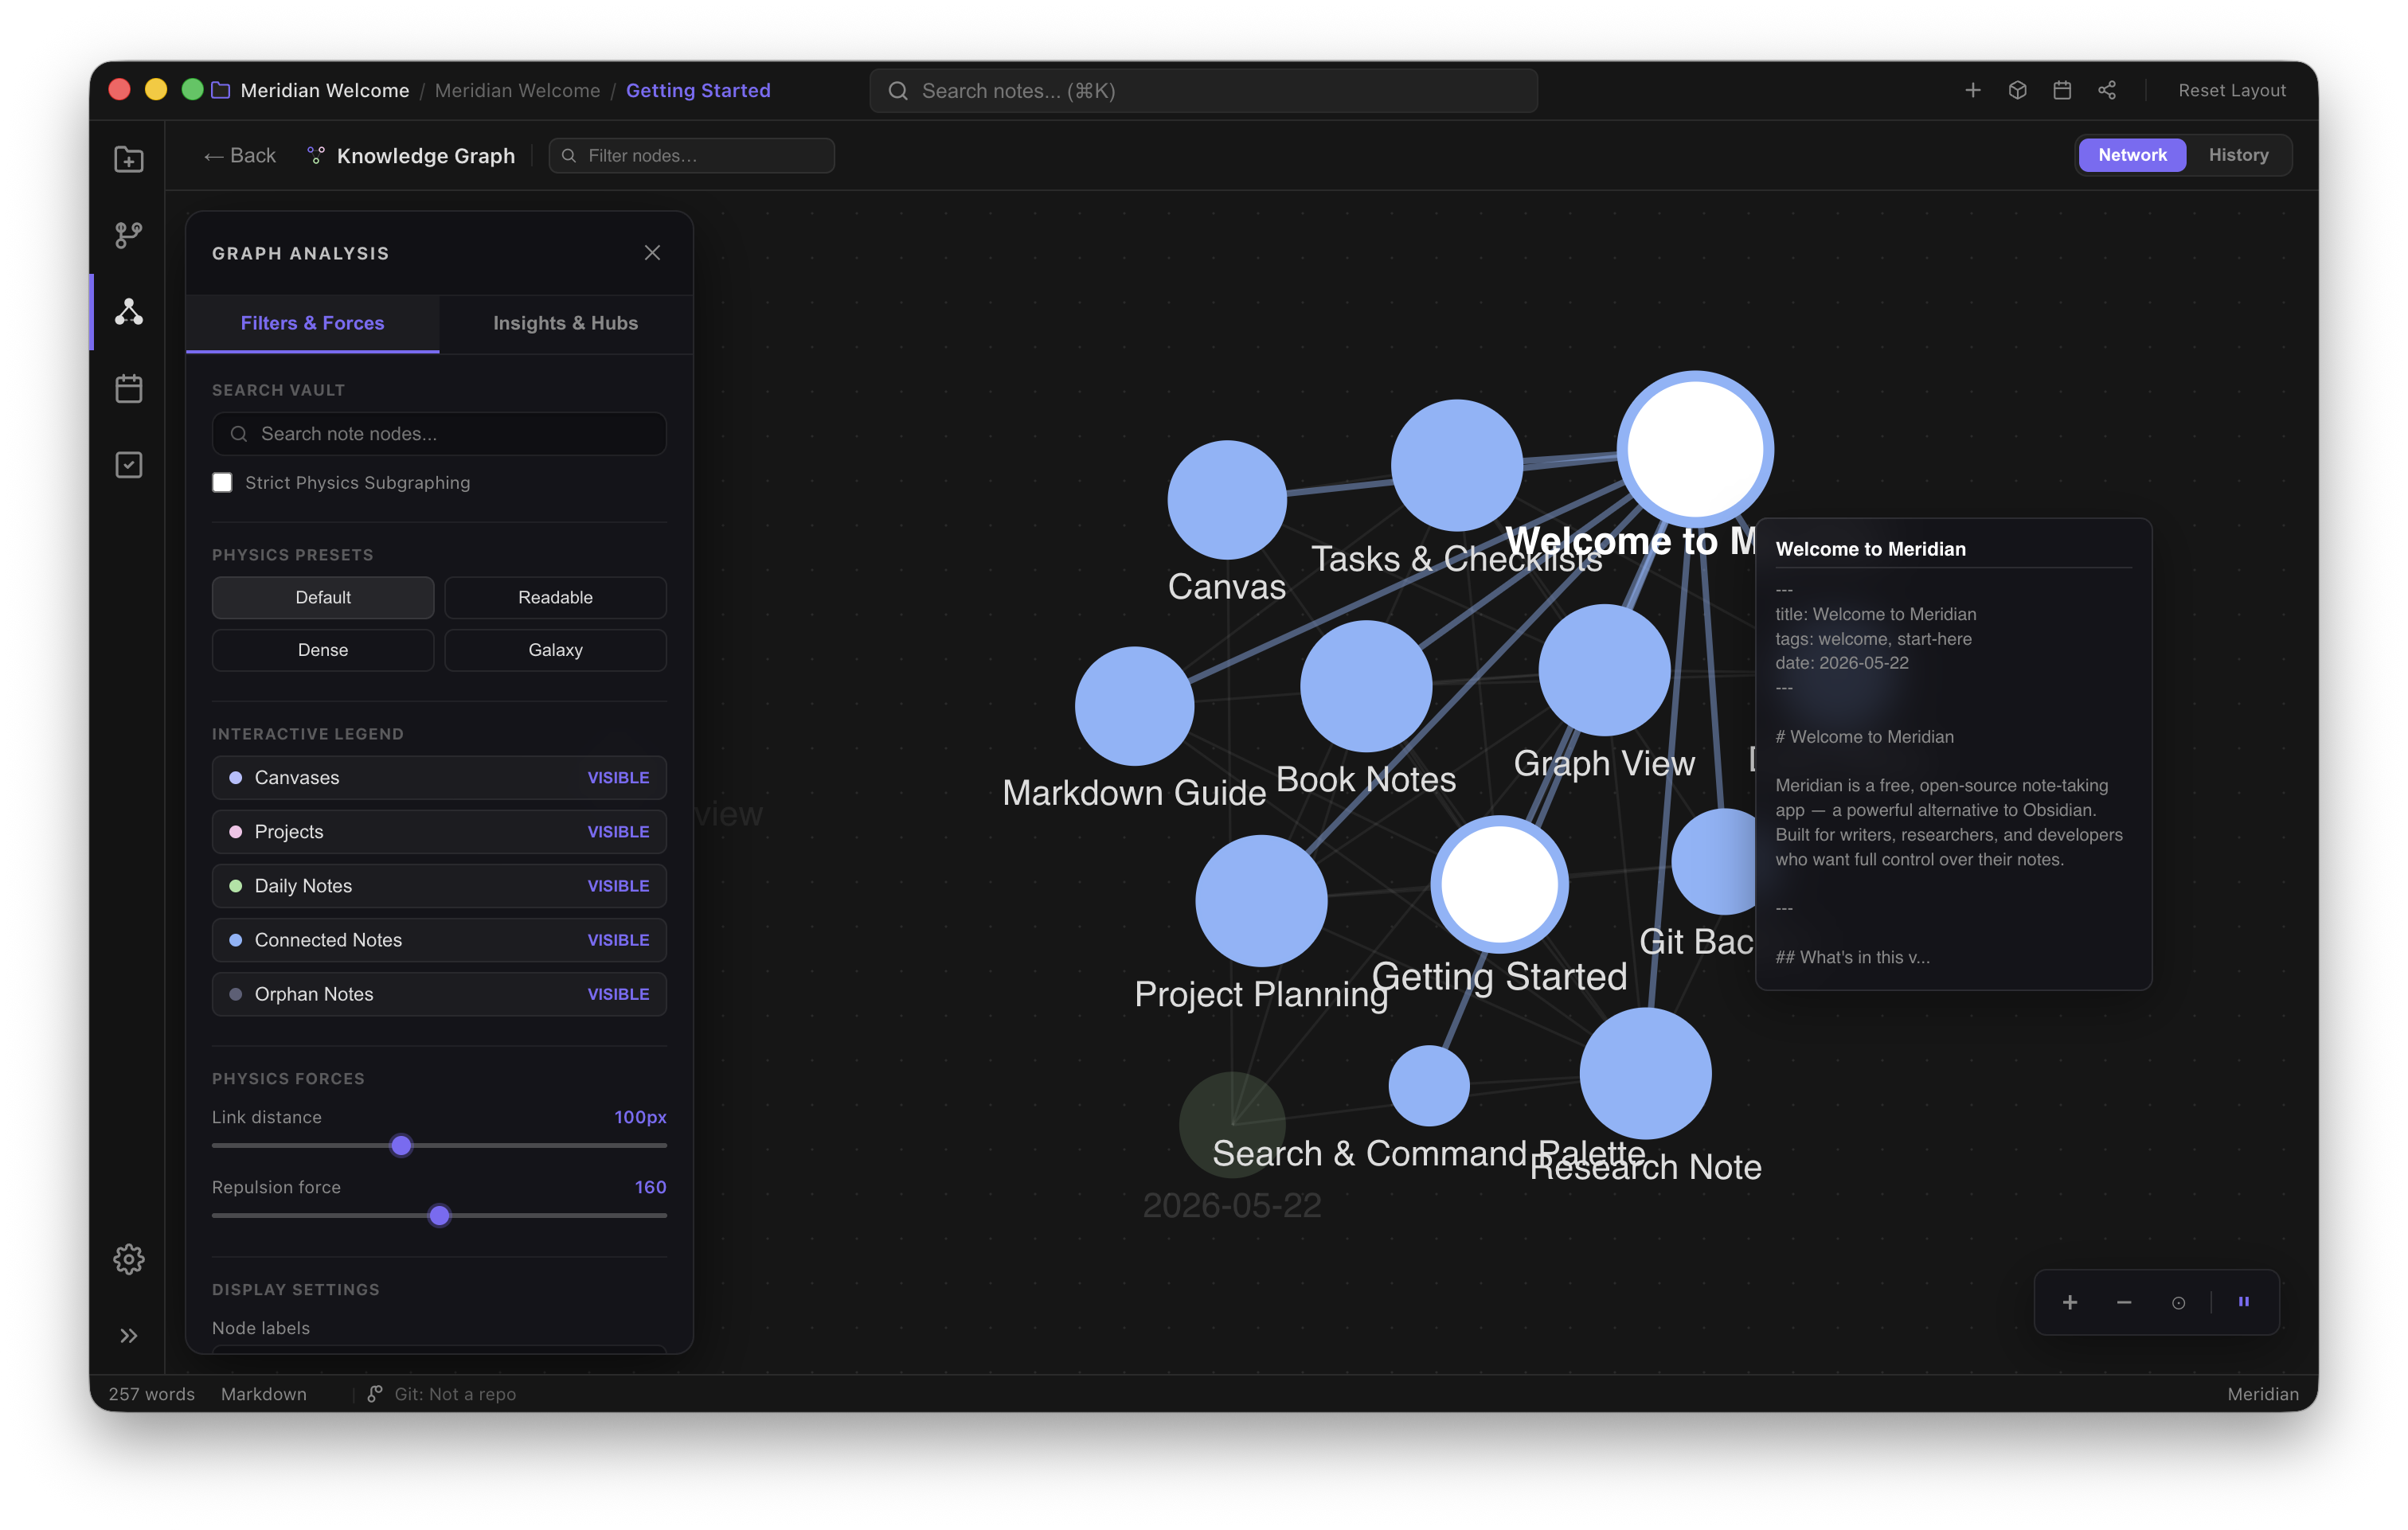
Task: Adjust the Link distance slider
Action: (x=401, y=1145)
